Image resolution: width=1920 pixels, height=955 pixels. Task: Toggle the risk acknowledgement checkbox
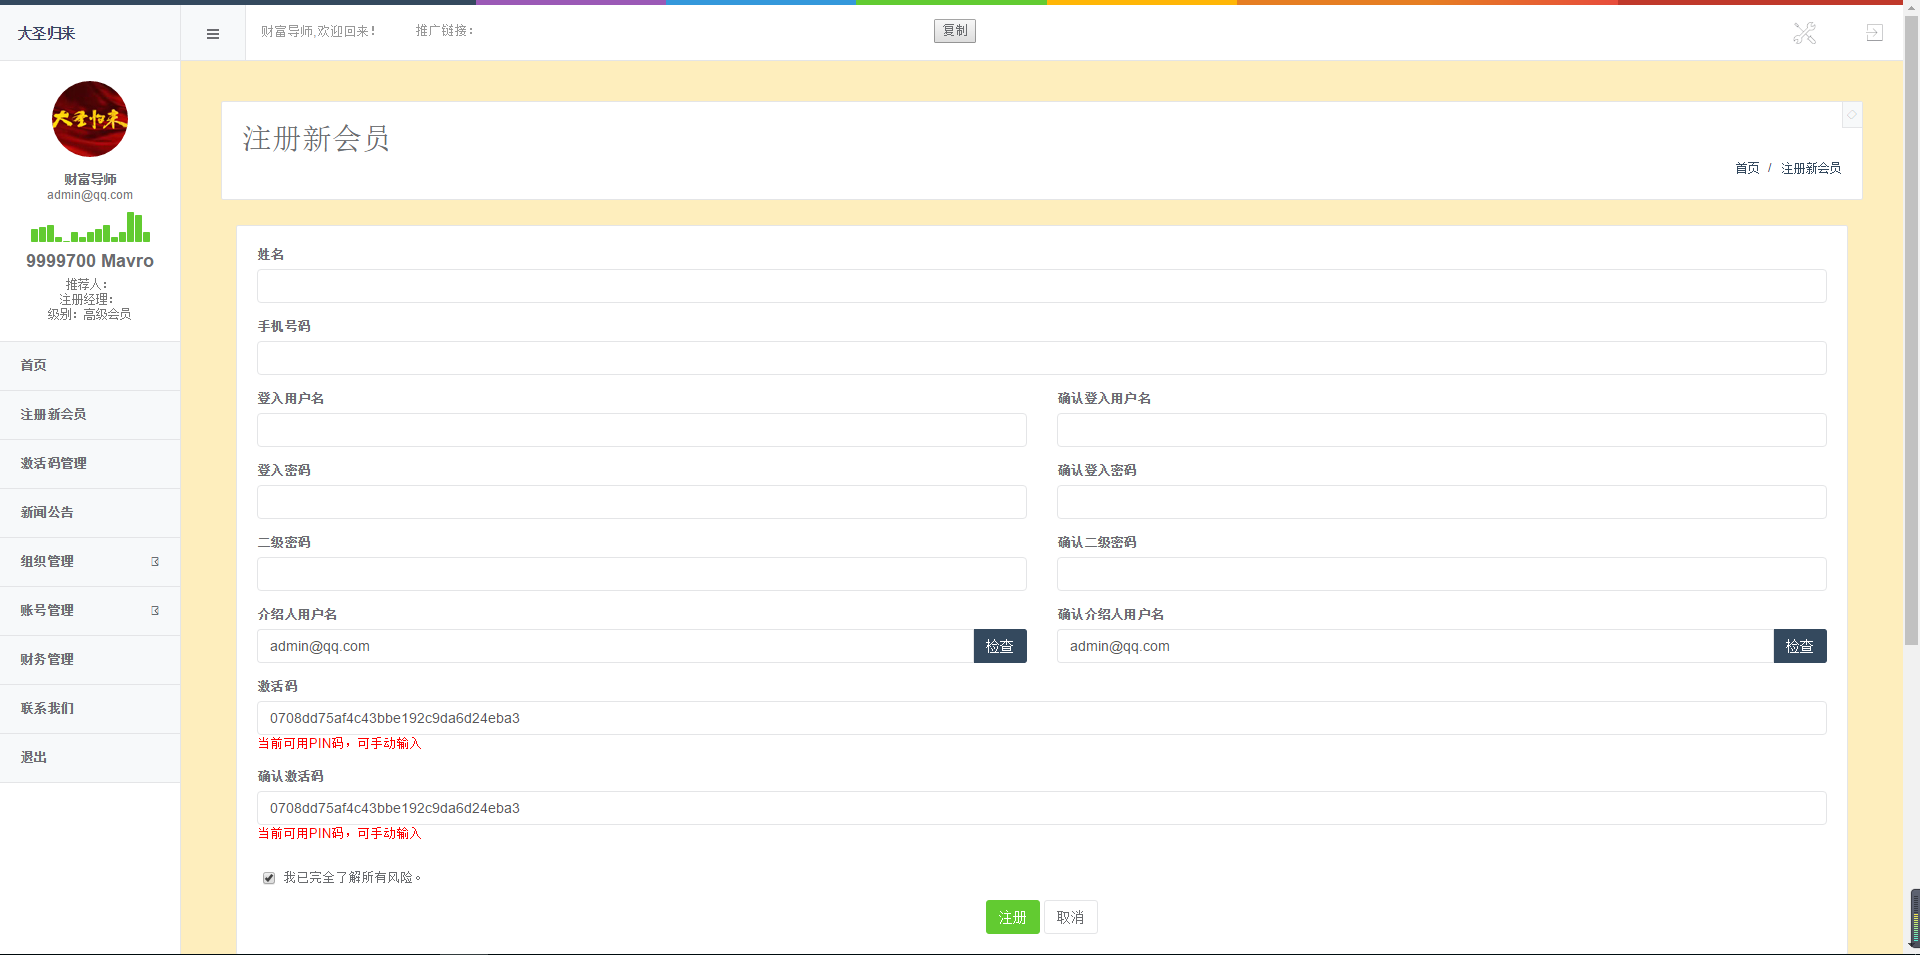(x=269, y=878)
